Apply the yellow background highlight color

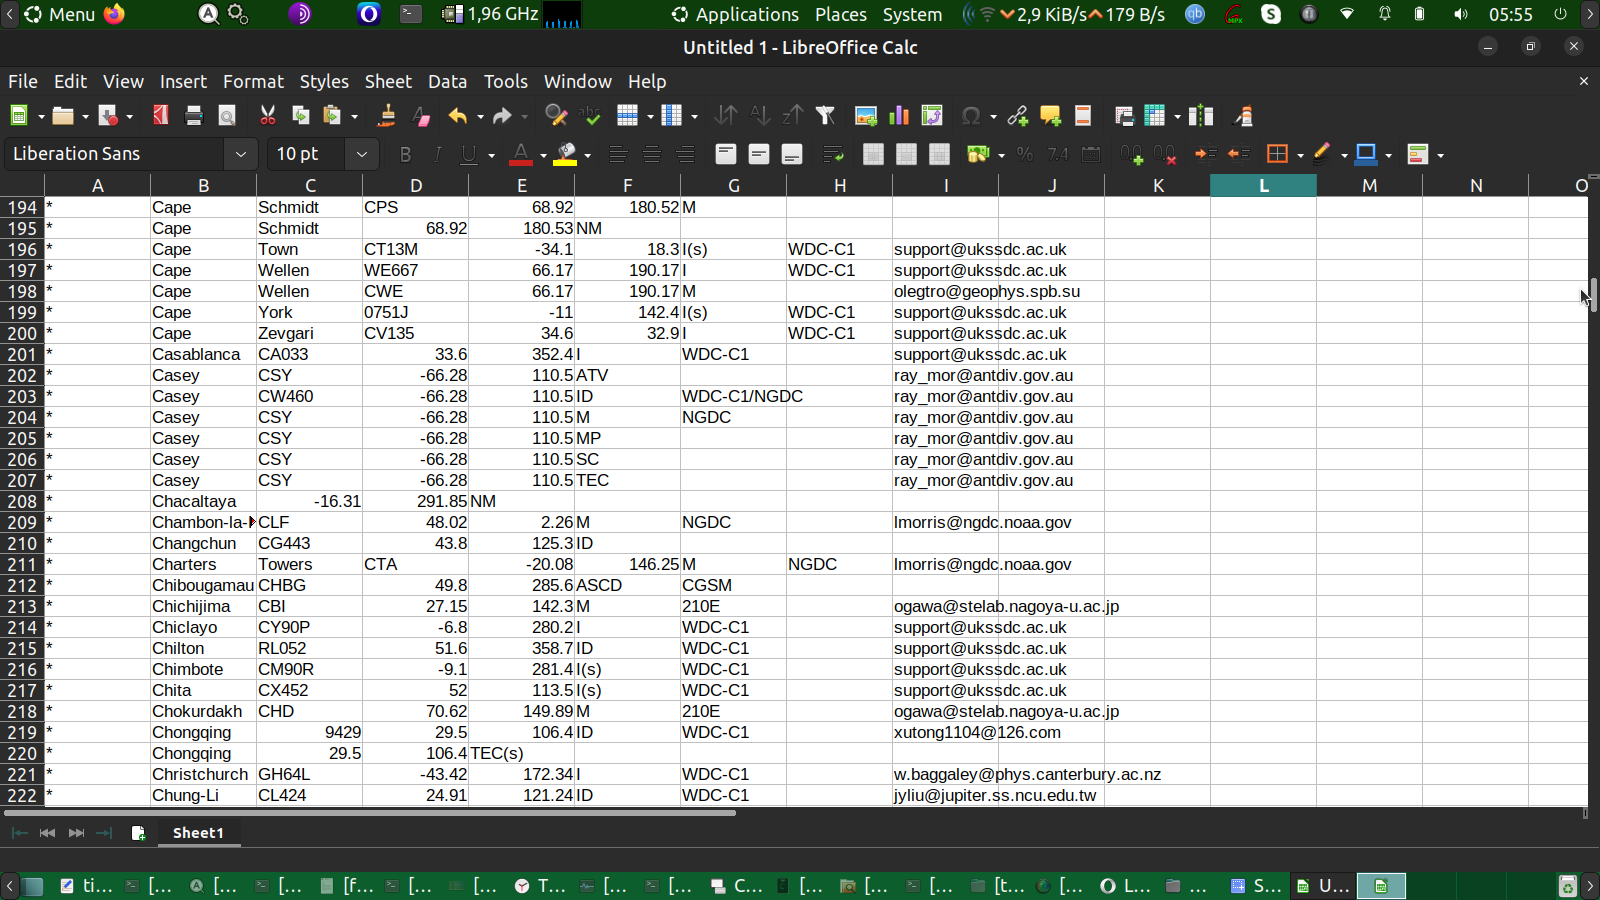566,154
